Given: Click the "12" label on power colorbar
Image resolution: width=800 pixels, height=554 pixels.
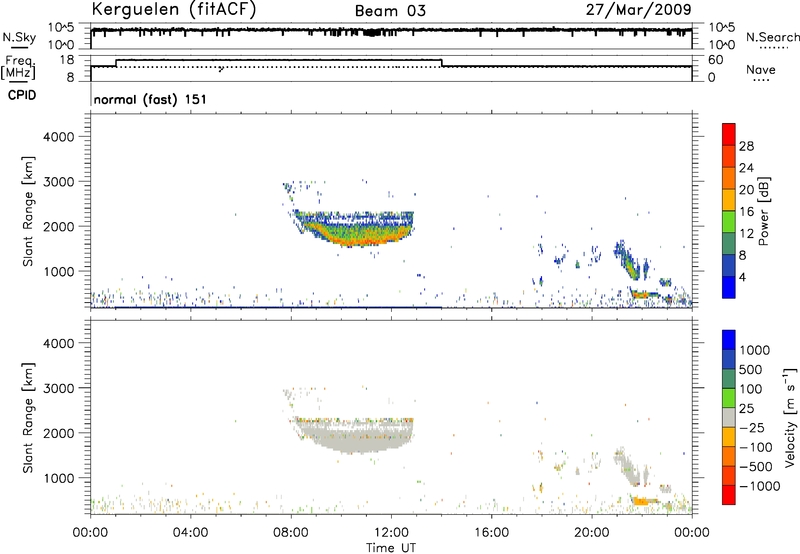Looking at the screenshot, I should pos(746,234).
